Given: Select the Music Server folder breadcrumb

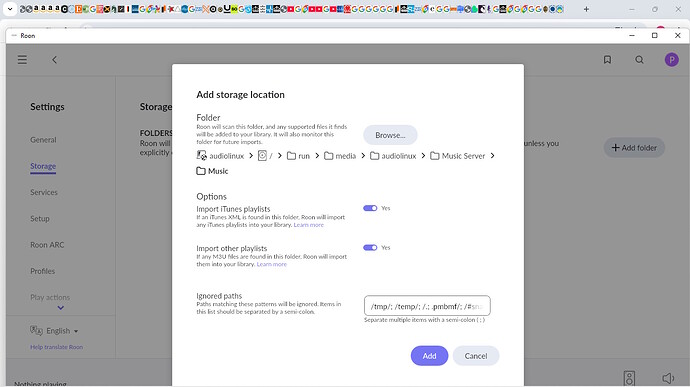Looking at the screenshot, I should (458, 156).
